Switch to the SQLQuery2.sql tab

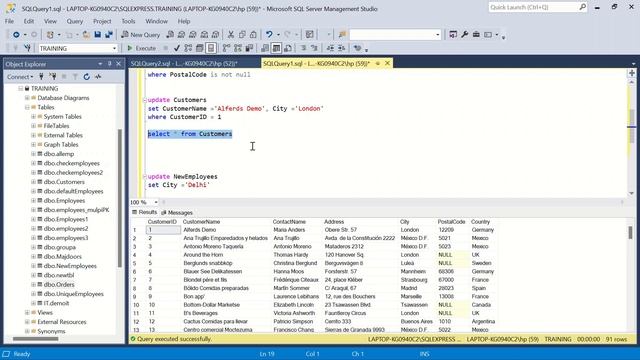(x=184, y=64)
